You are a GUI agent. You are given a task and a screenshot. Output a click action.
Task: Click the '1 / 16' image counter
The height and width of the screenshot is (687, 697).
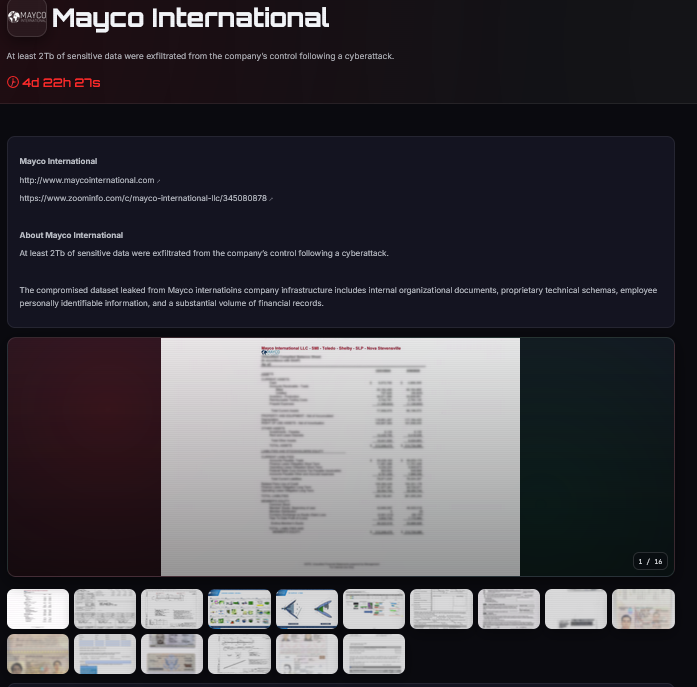pyautogui.click(x=650, y=561)
